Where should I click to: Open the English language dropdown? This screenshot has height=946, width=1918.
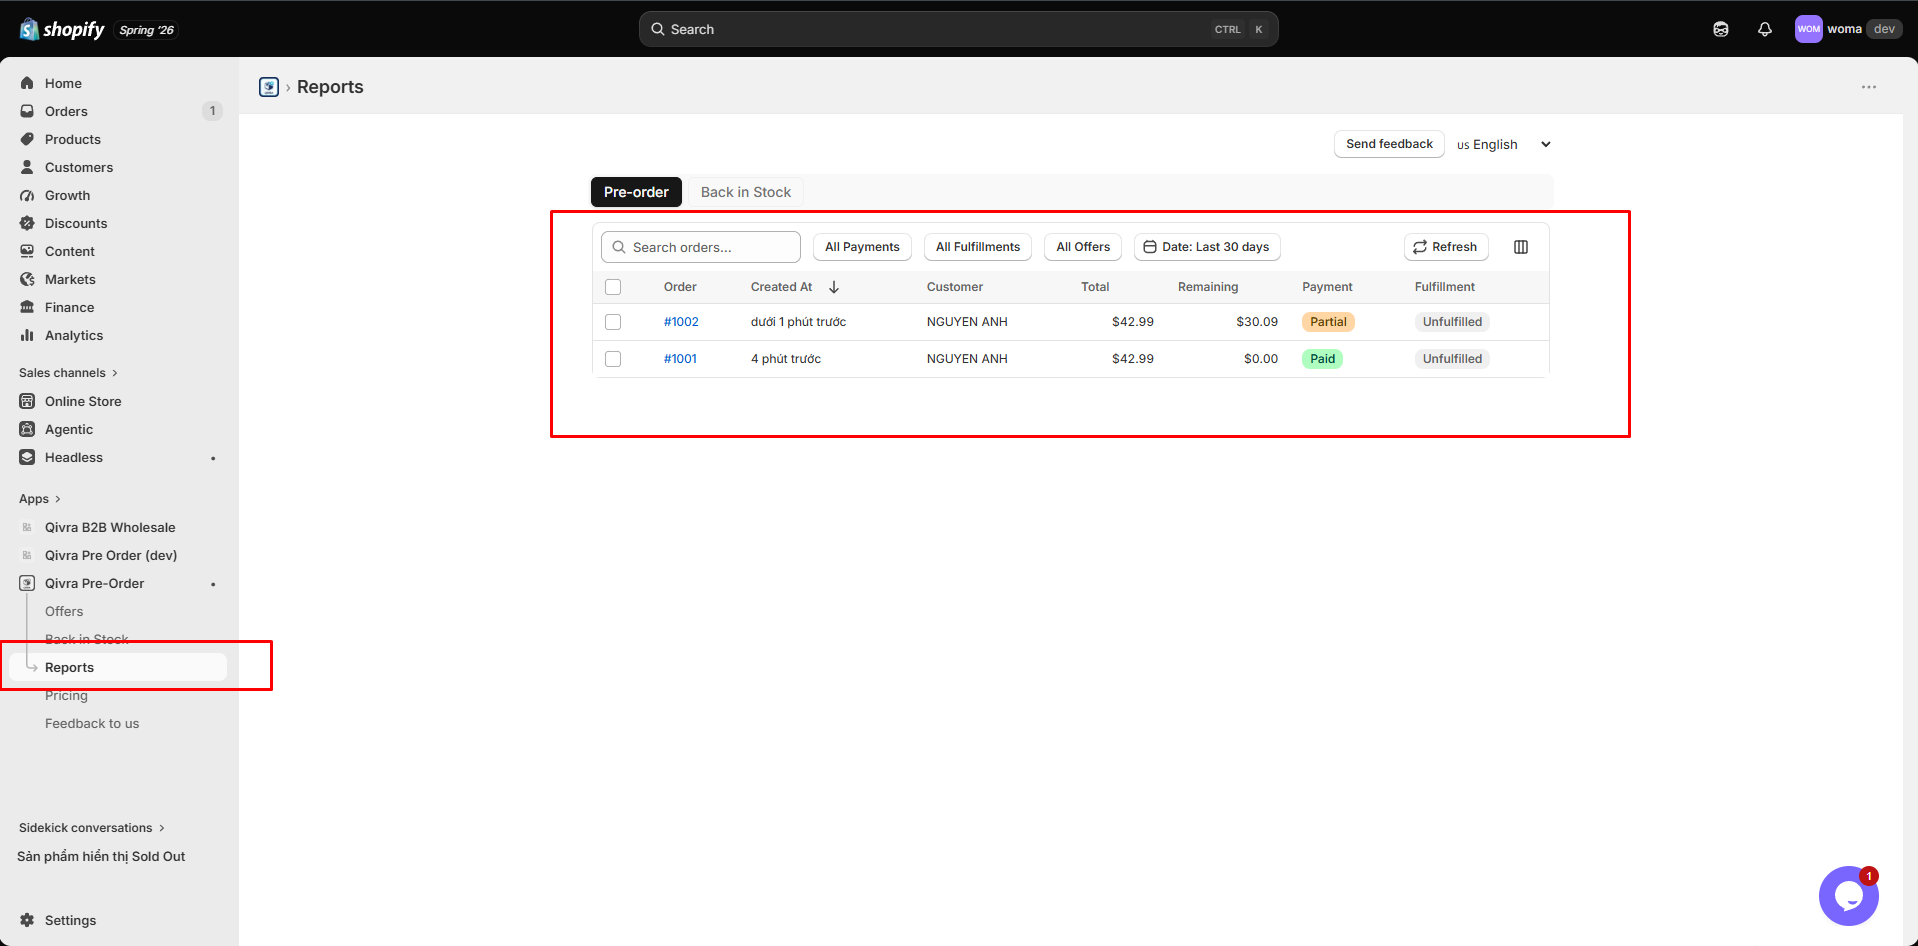[x=1504, y=144]
